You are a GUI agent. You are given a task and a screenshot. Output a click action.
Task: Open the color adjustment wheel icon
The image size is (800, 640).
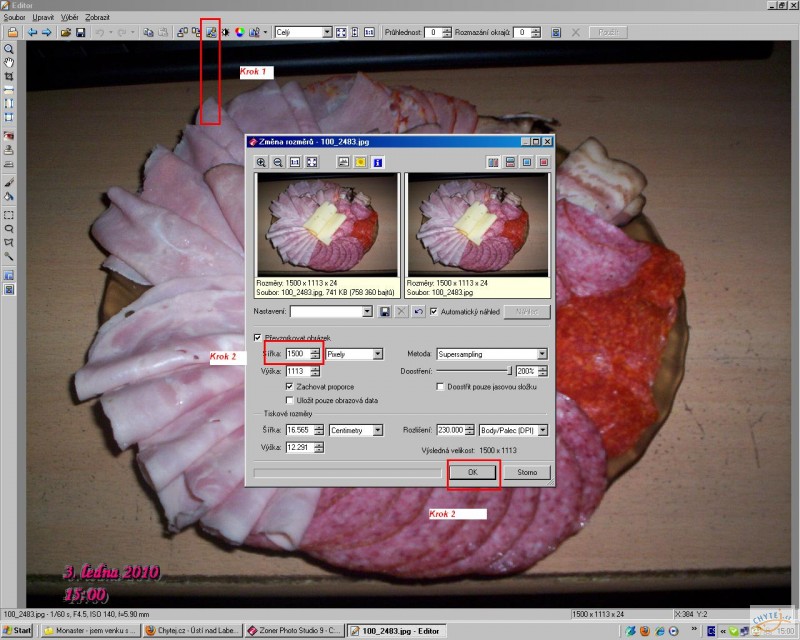pyautogui.click(x=239, y=33)
